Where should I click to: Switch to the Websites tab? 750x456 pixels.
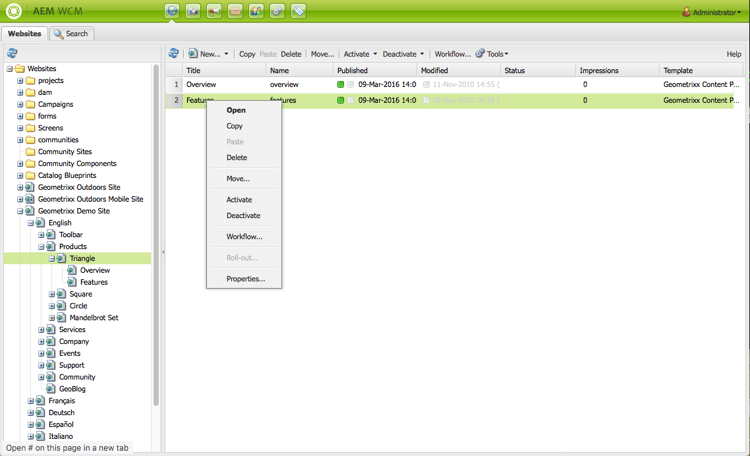24,33
